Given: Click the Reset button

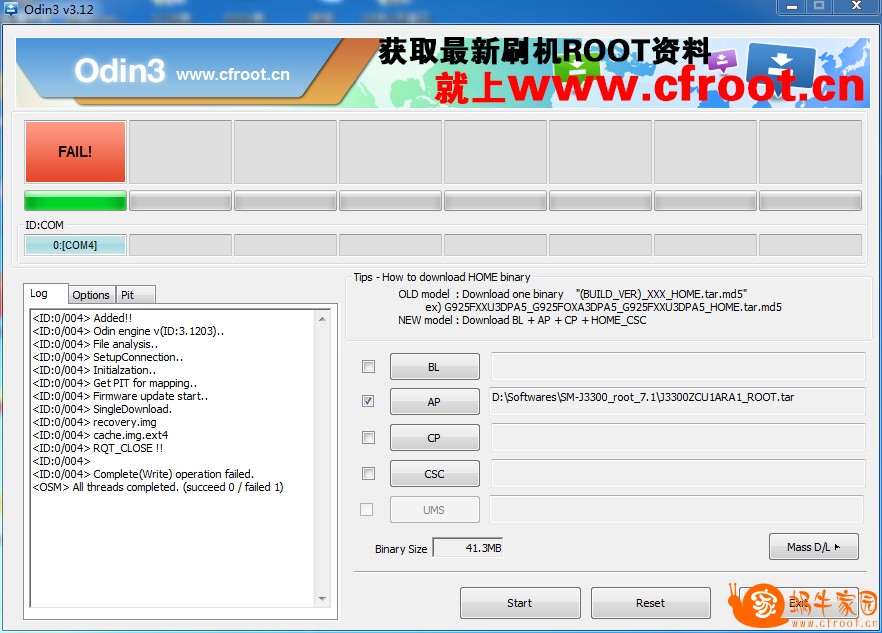Looking at the screenshot, I should coord(651,603).
